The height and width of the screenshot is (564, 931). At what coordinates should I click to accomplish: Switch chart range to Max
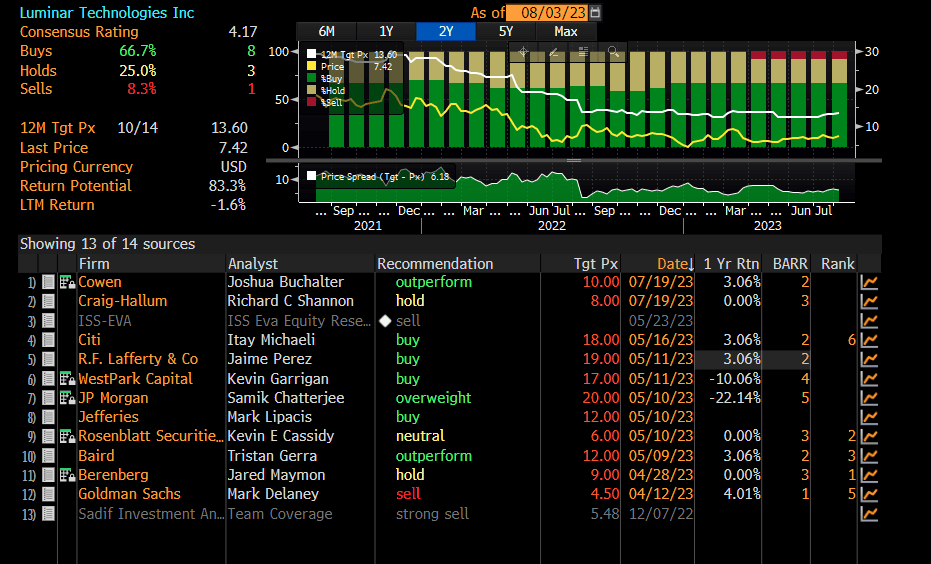pos(566,31)
